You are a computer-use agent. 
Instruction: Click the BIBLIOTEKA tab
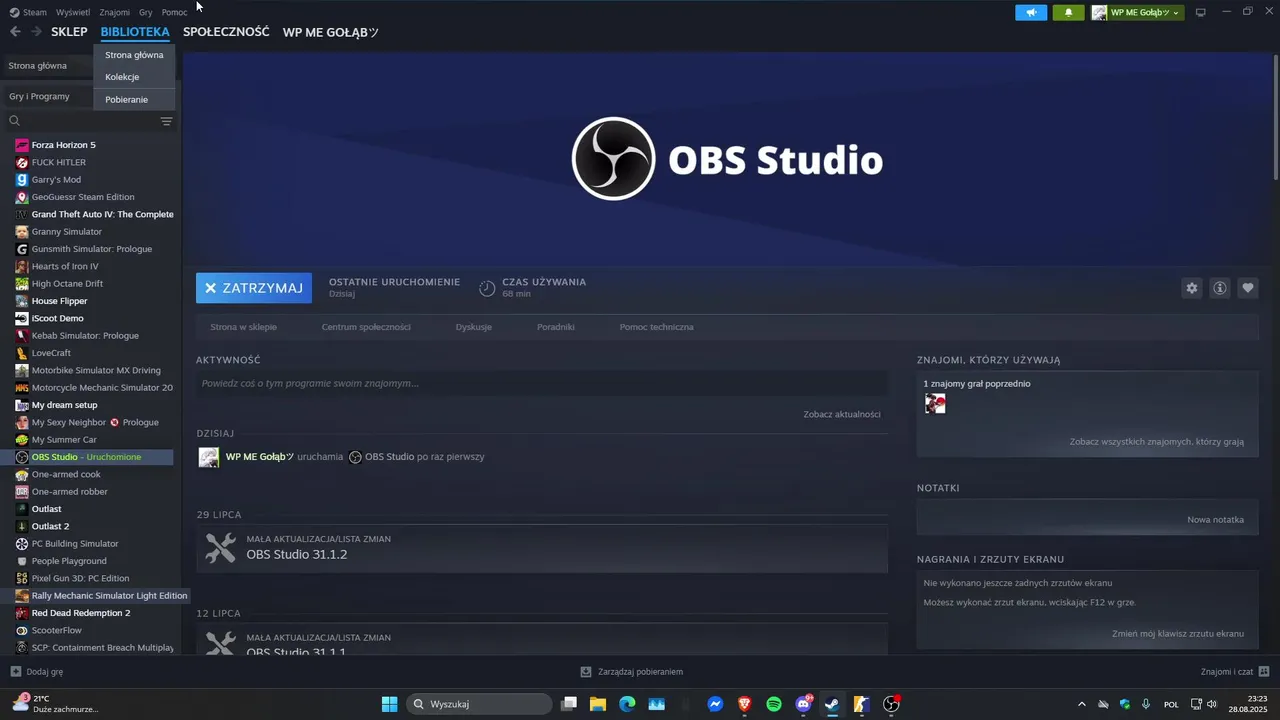pos(135,32)
